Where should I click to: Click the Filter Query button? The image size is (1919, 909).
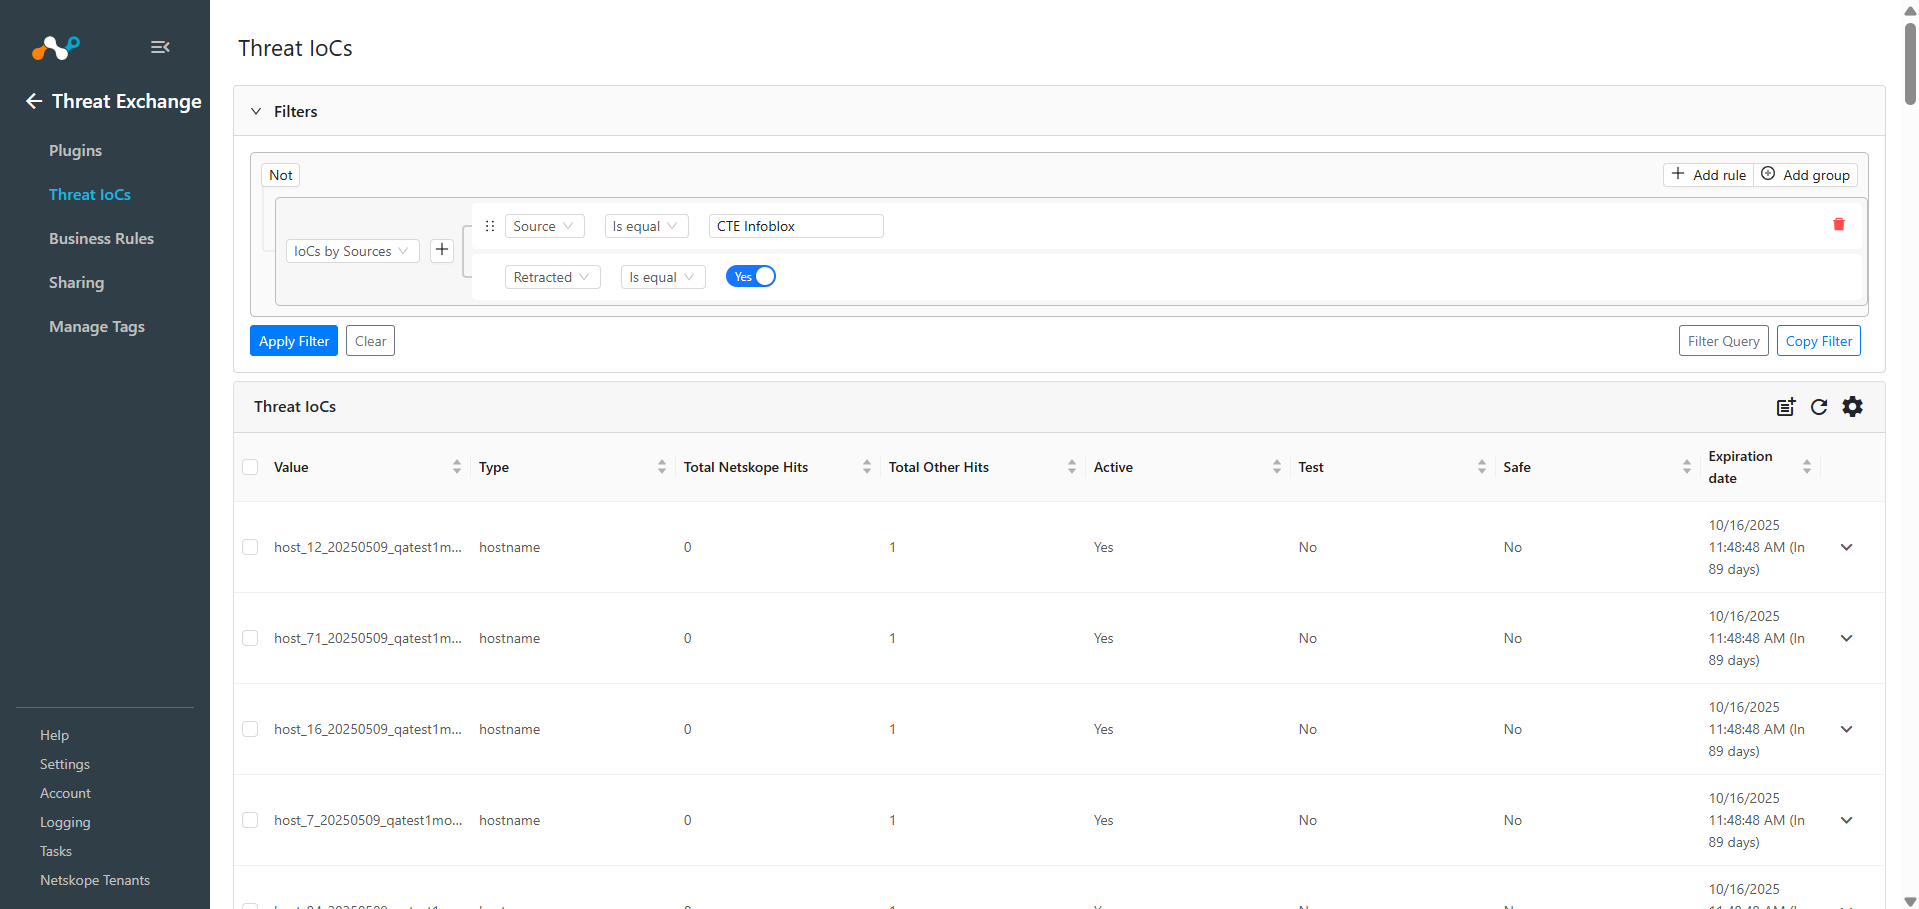(x=1724, y=341)
